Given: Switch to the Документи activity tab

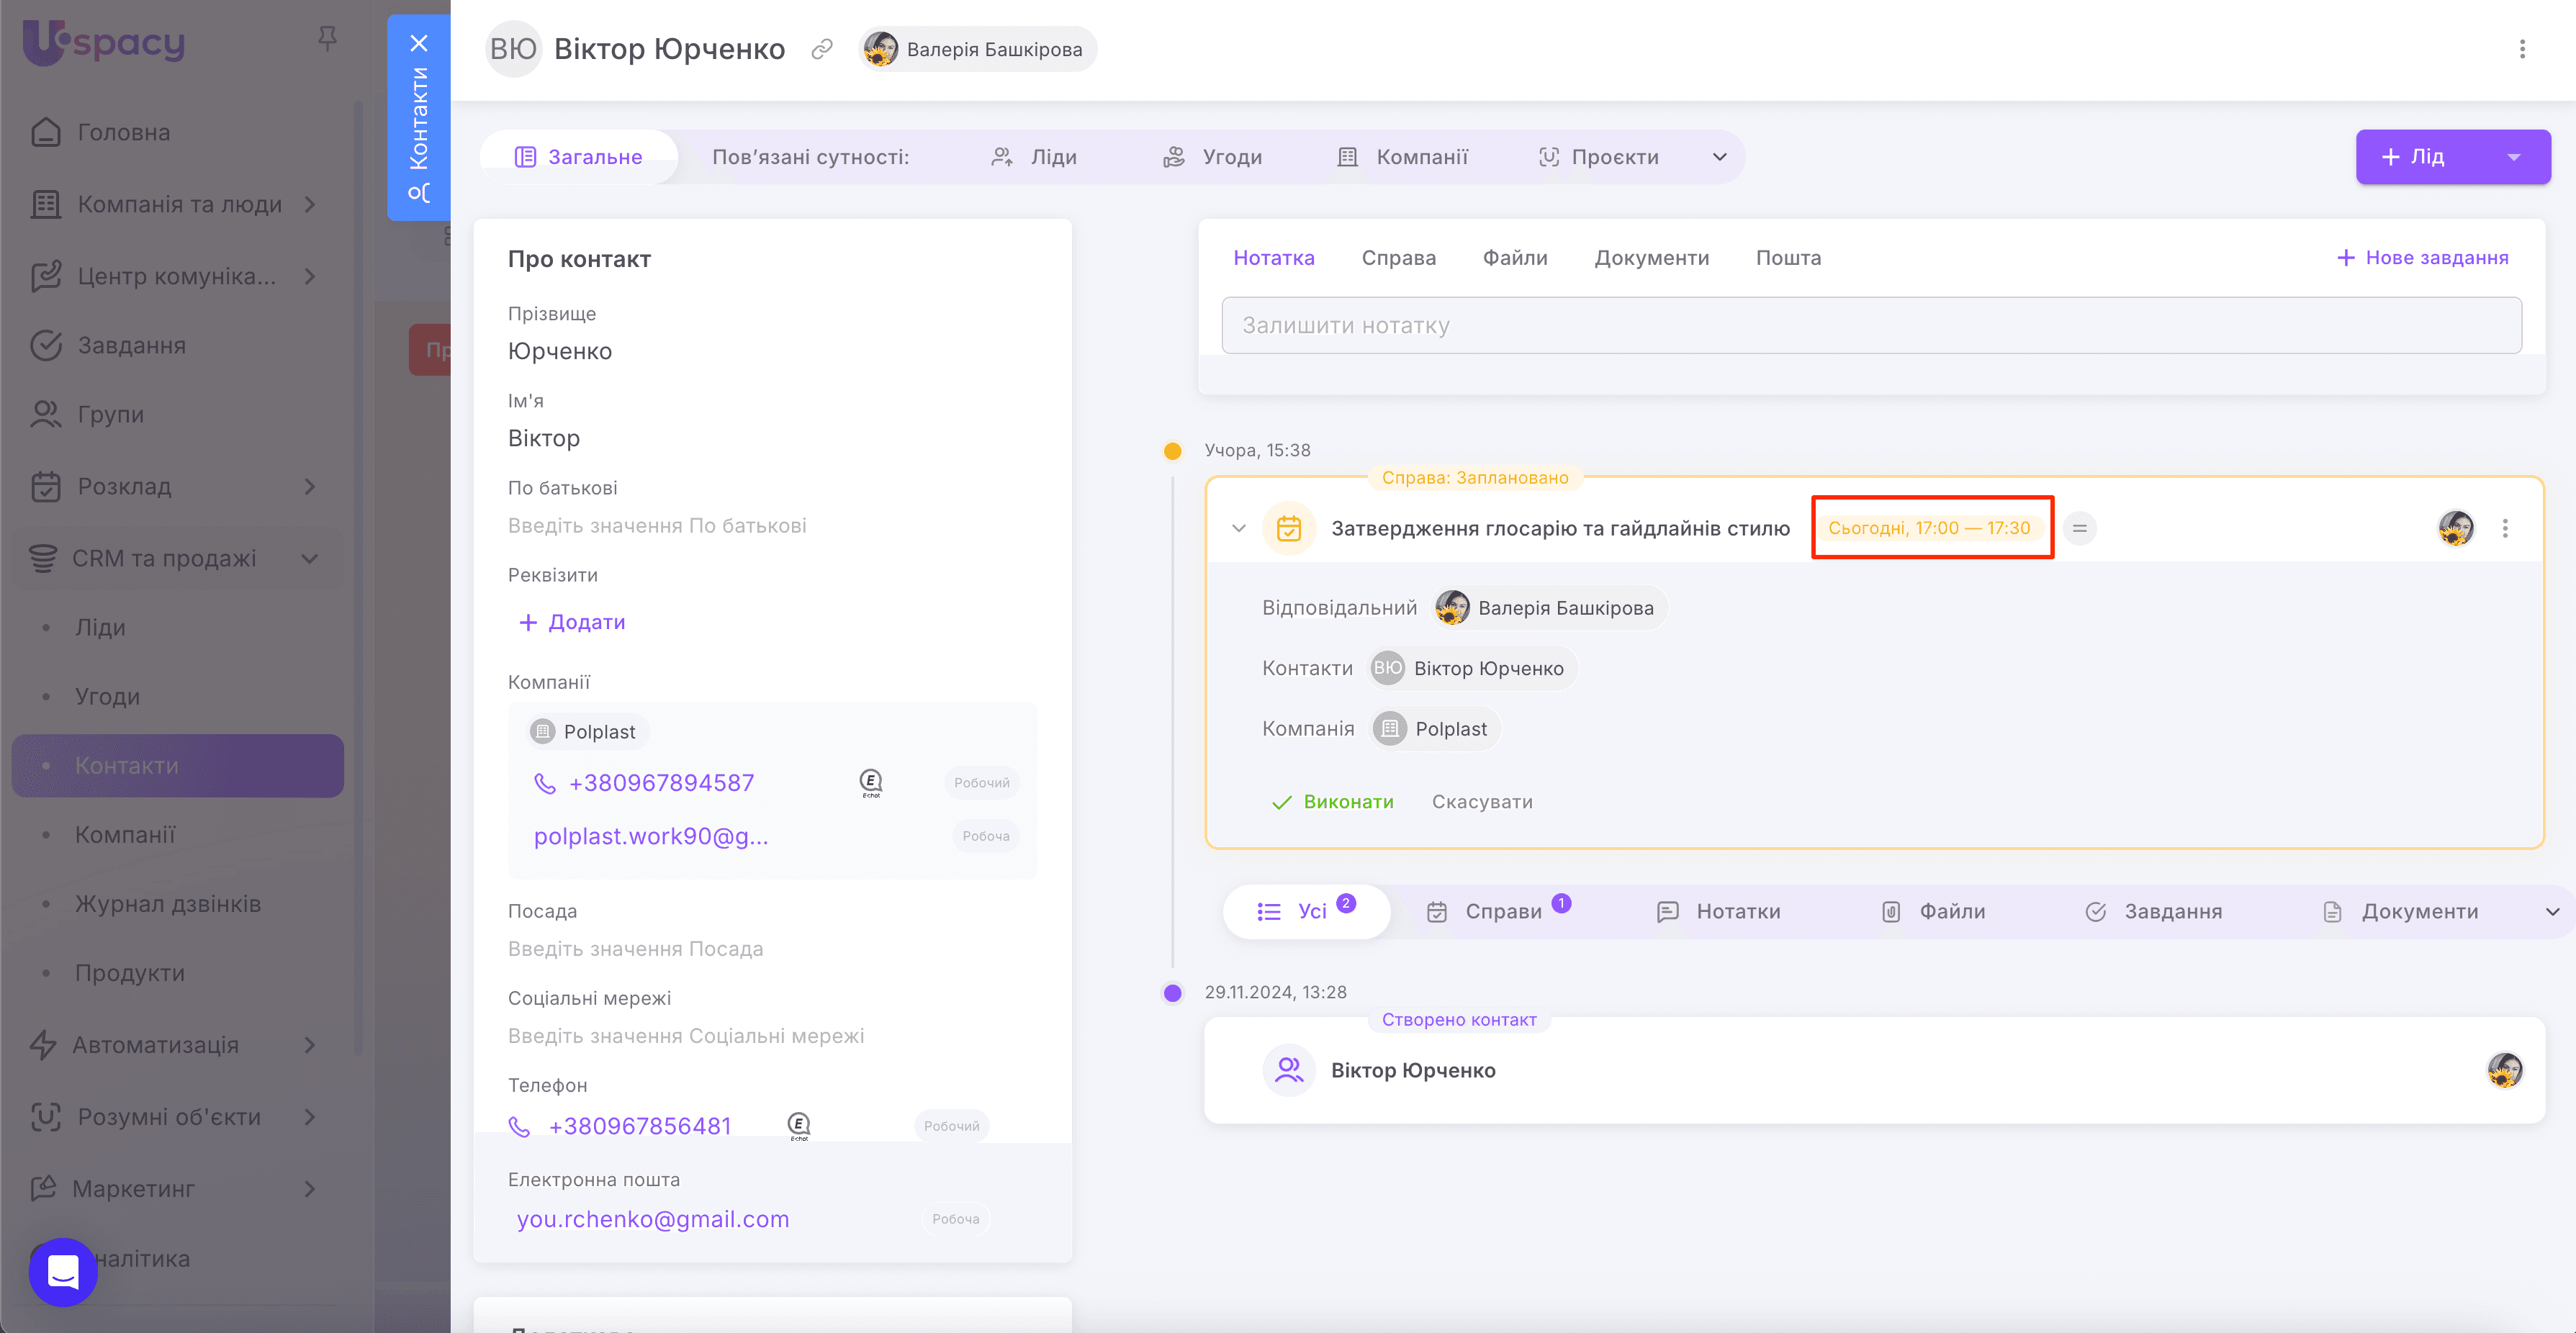Looking at the screenshot, I should [1652, 258].
